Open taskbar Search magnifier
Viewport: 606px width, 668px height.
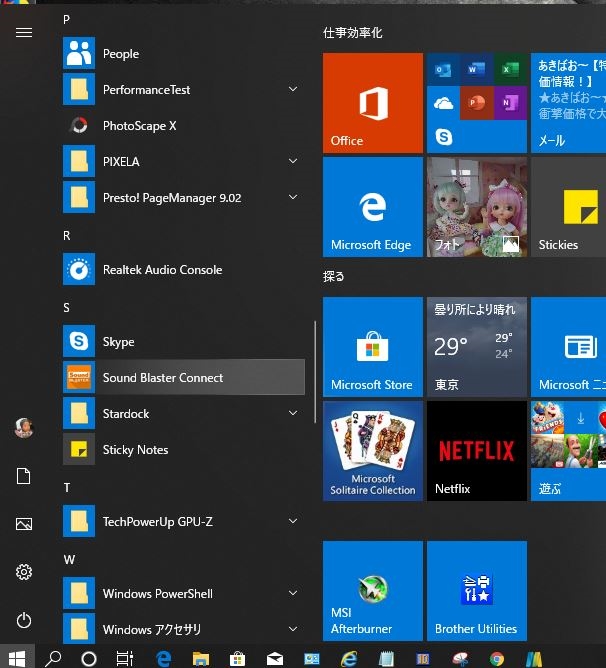coord(53,658)
